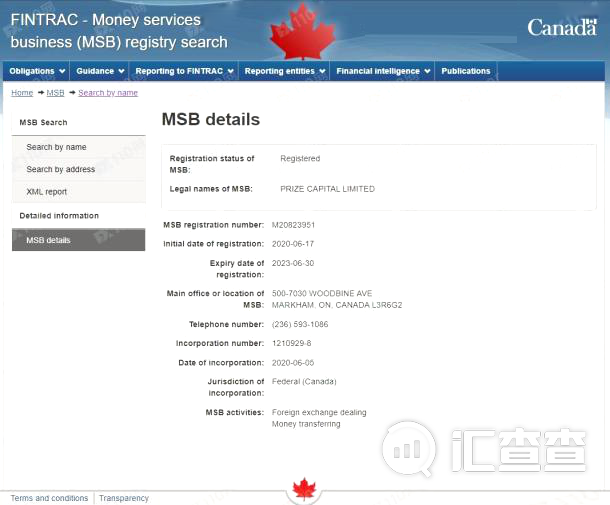Click registration number M20823951

[293, 225]
